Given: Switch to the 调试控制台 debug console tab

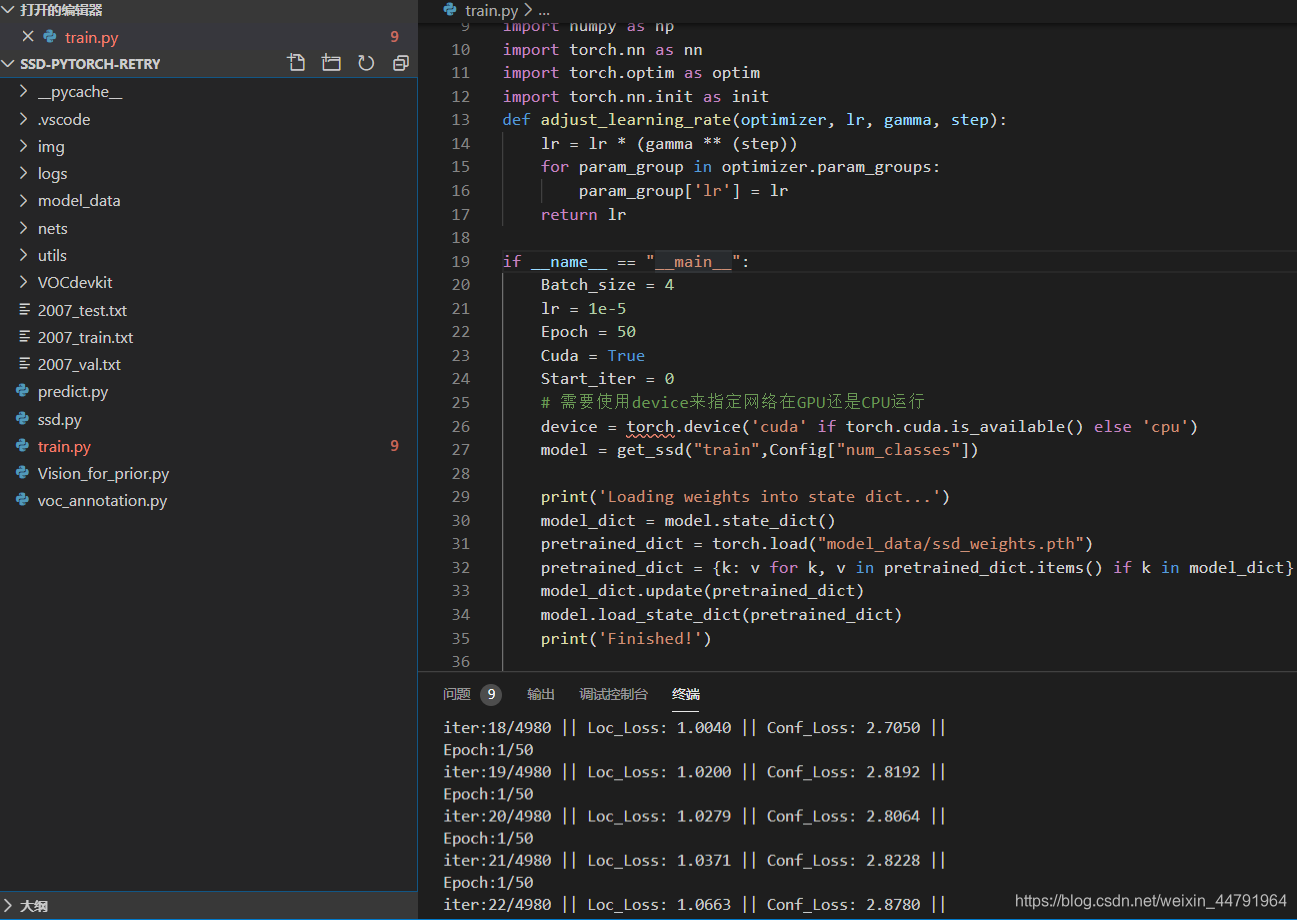Looking at the screenshot, I should point(613,694).
